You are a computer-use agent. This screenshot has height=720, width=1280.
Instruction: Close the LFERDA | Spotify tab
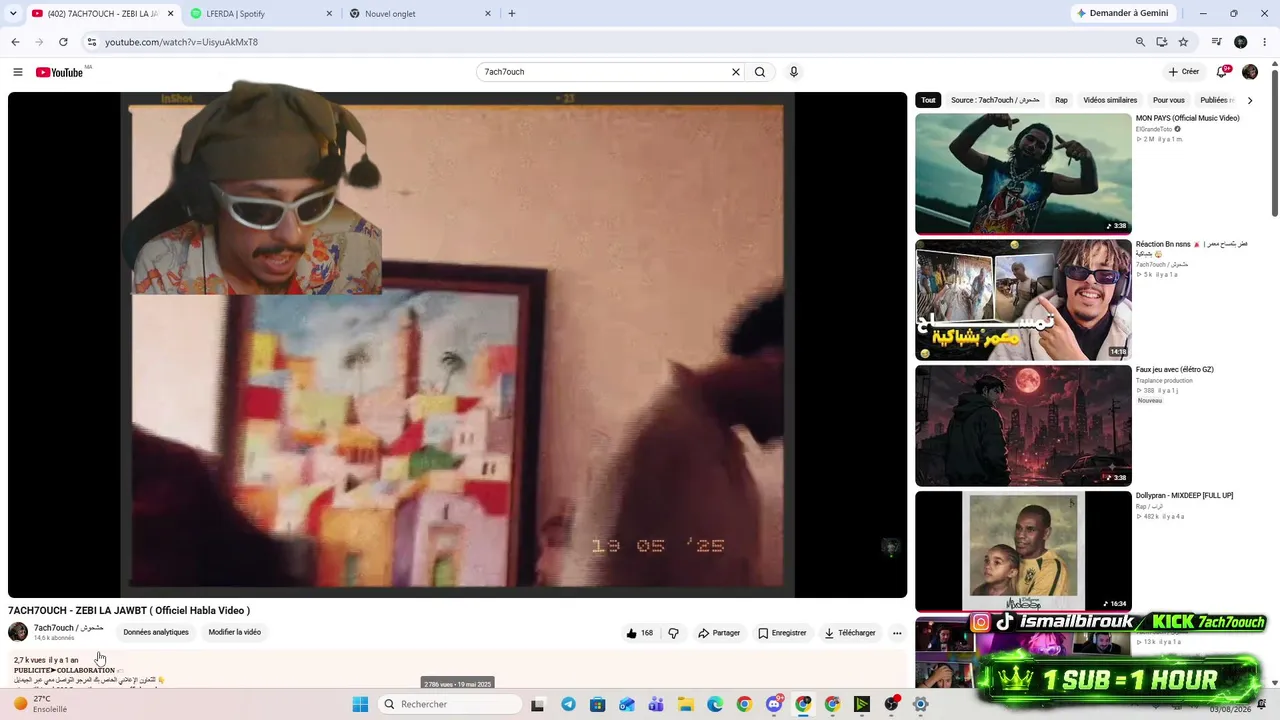[x=329, y=14]
